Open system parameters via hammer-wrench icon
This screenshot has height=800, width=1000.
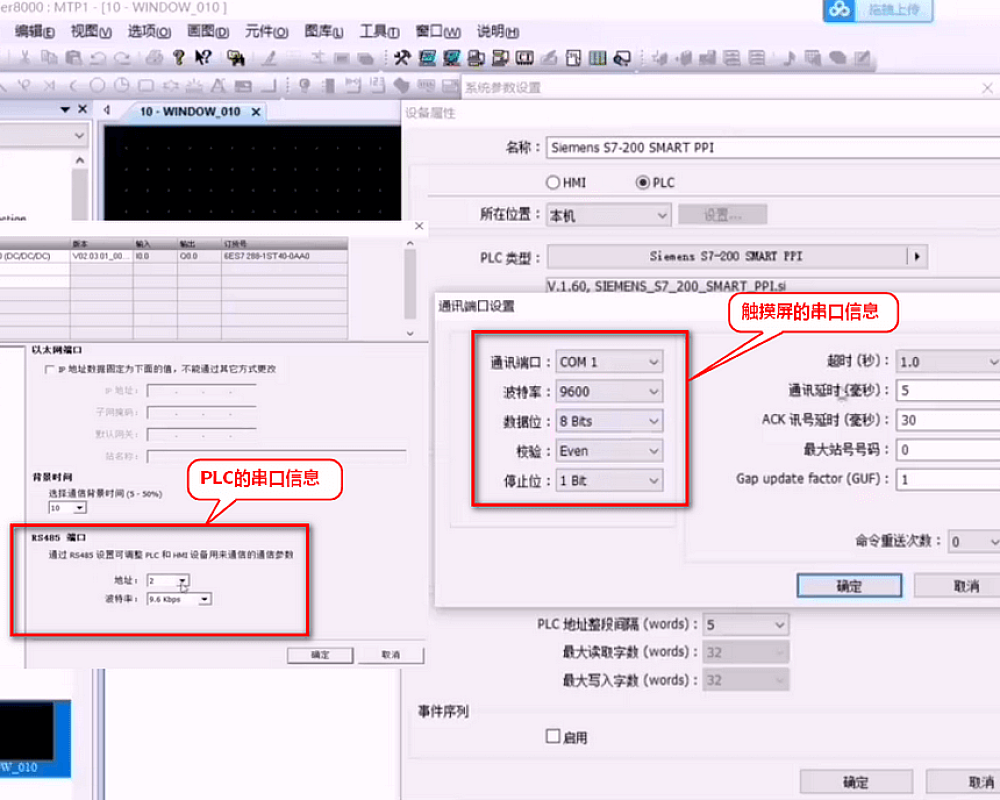[402, 57]
